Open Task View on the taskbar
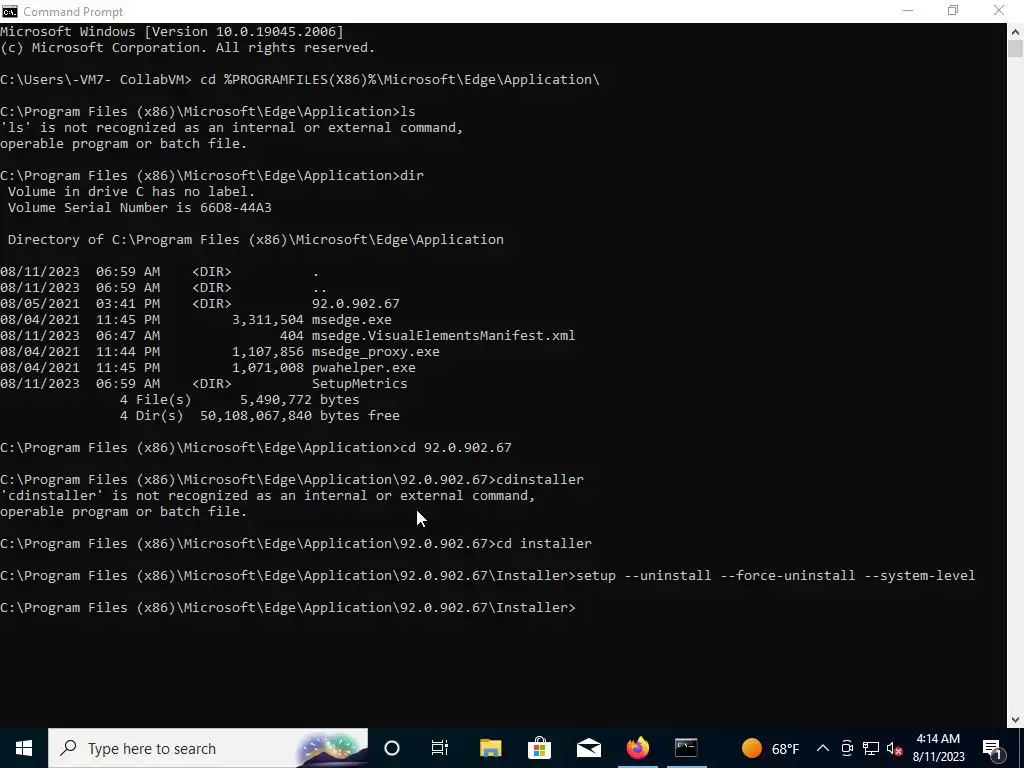 click(x=440, y=748)
